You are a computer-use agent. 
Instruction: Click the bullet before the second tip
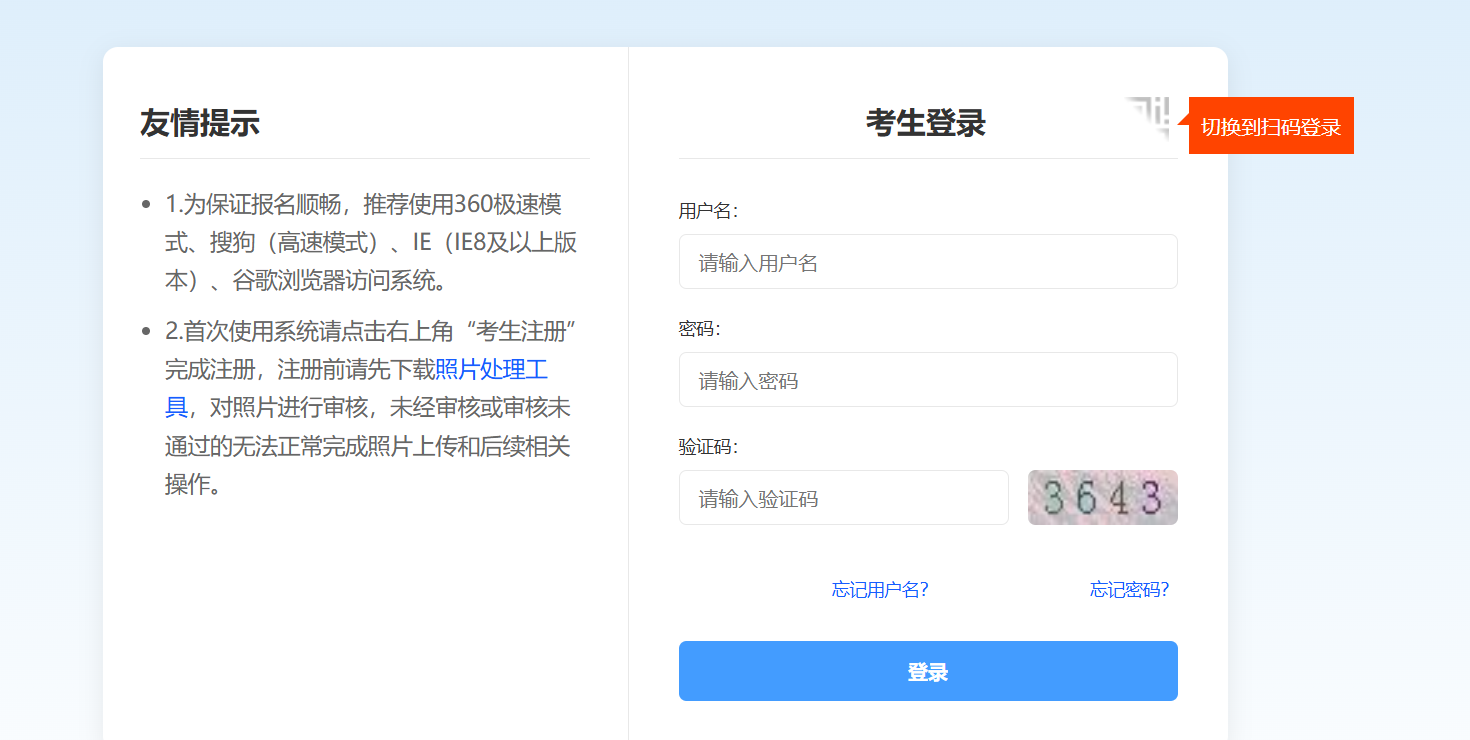(x=146, y=331)
